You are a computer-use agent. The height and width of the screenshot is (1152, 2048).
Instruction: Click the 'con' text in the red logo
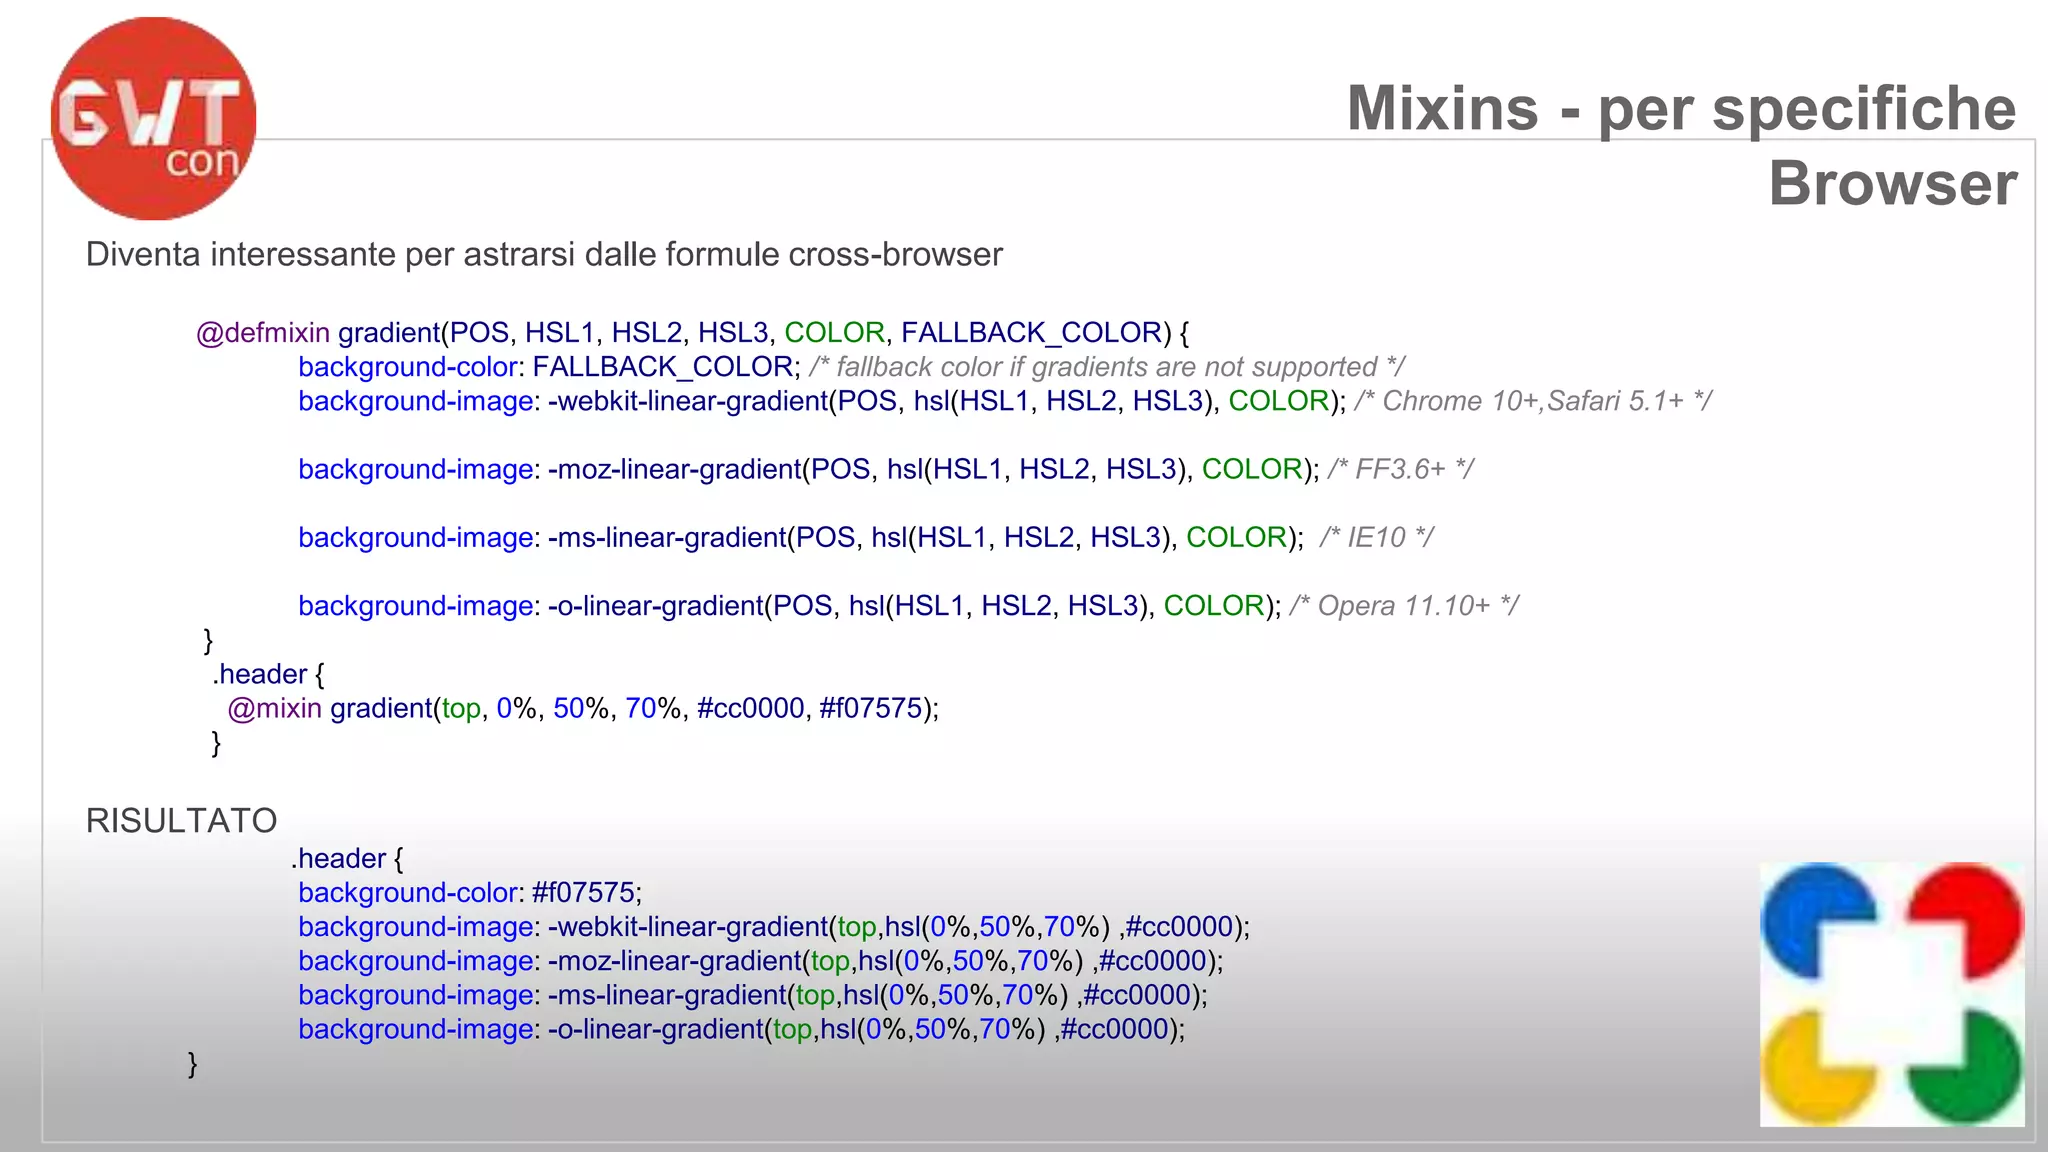click(x=202, y=161)
